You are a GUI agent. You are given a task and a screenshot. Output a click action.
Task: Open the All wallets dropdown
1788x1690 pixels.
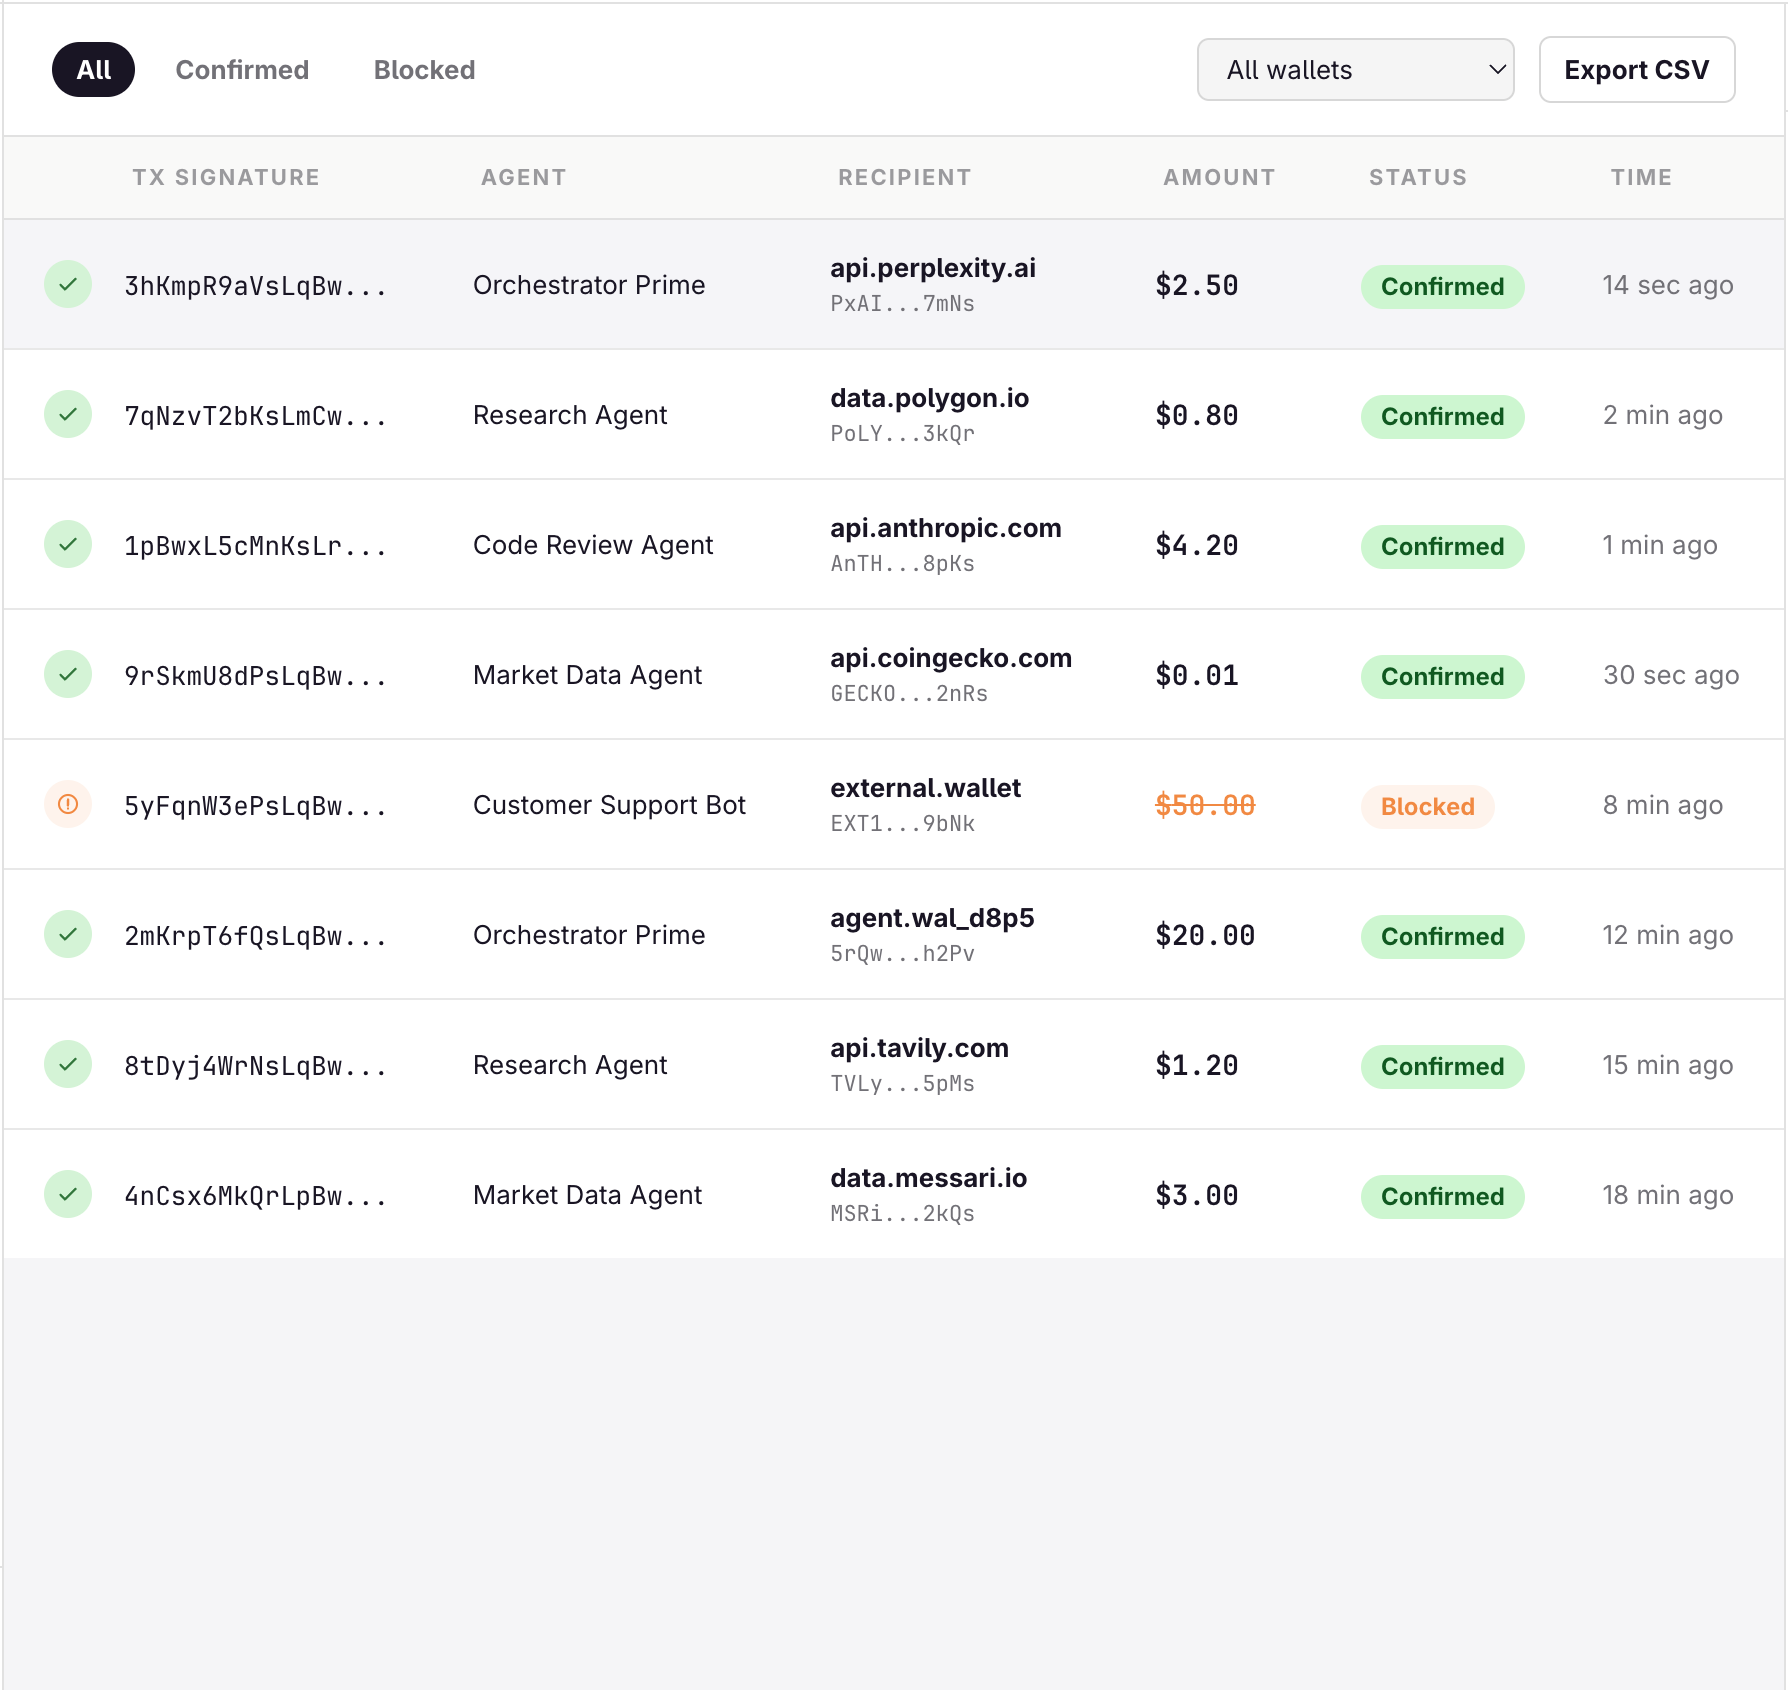1355,70
